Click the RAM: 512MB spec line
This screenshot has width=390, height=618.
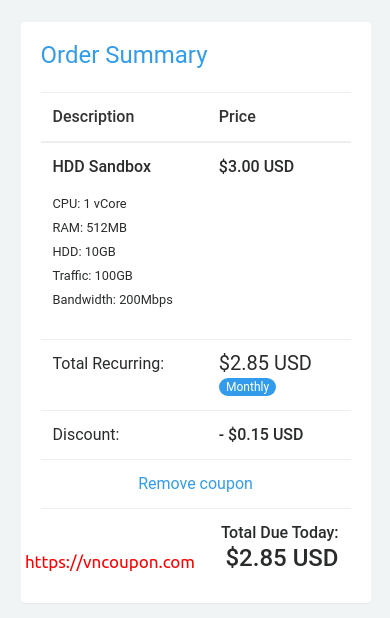click(89, 228)
